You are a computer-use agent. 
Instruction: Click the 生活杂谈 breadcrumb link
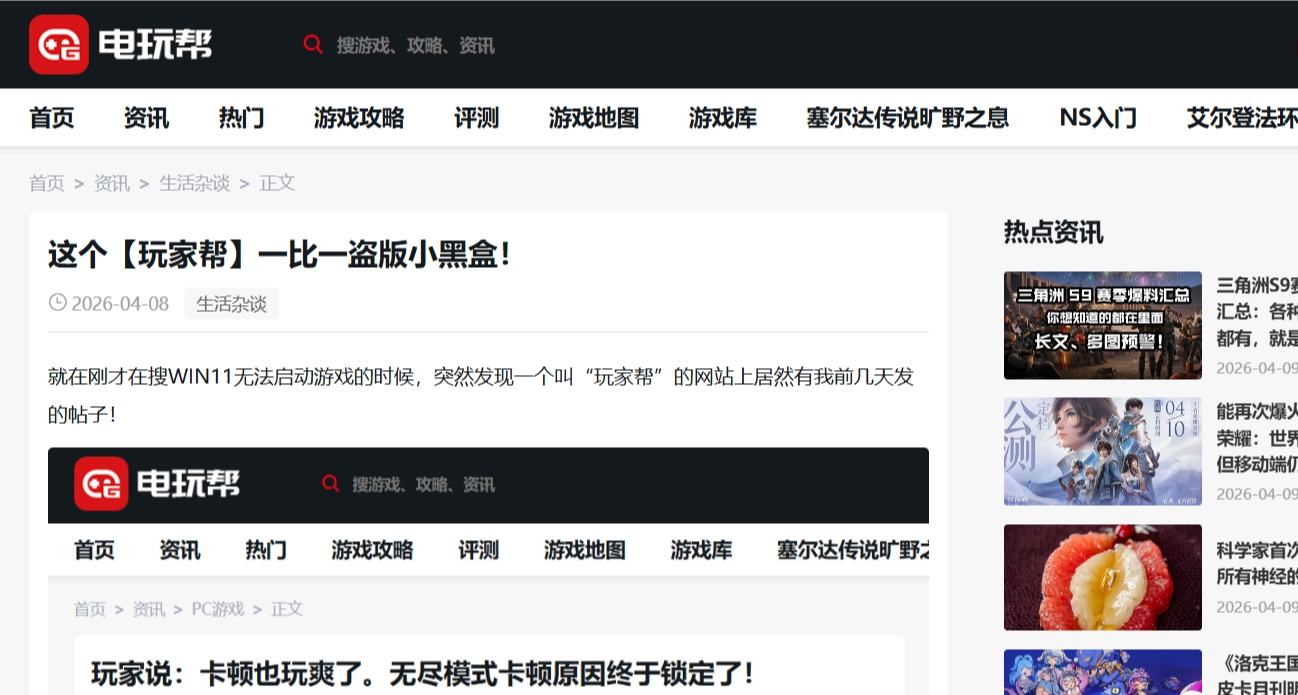tap(194, 183)
